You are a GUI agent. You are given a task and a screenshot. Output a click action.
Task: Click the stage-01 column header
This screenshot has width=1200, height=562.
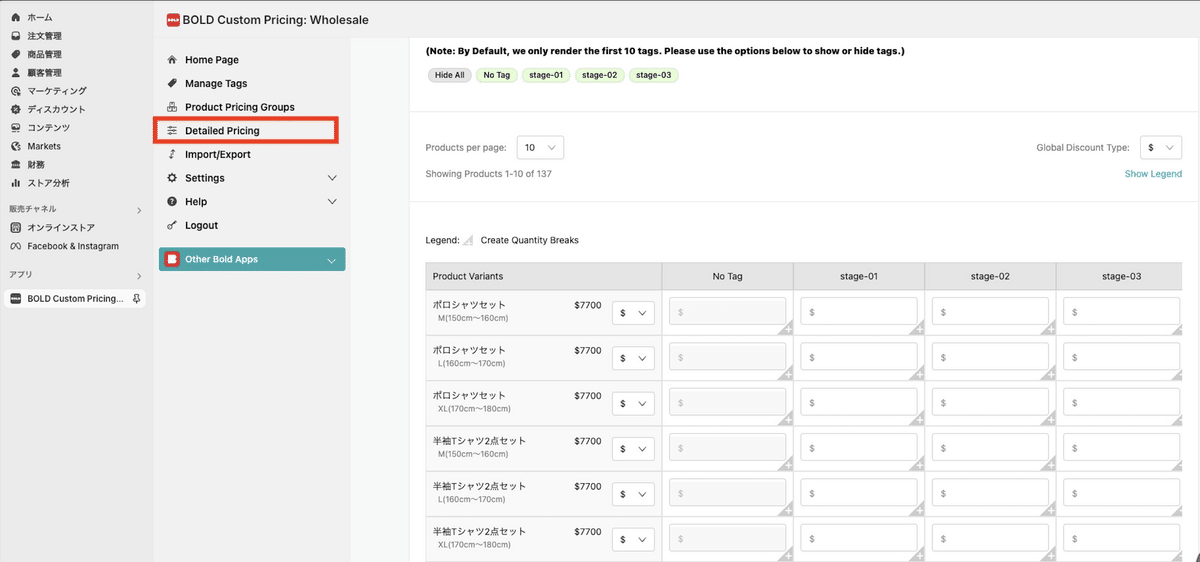(859, 276)
